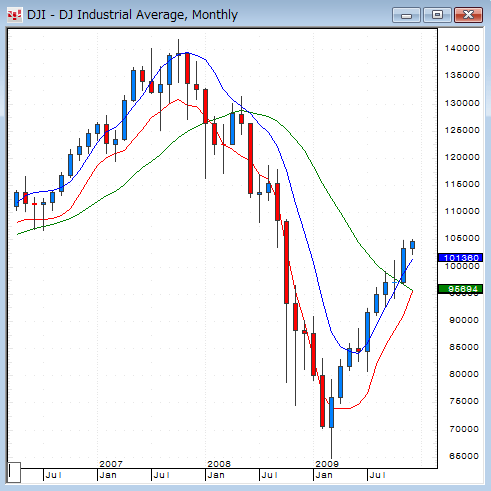Click the small box at the time axis start
The image size is (491, 491).
[14, 472]
